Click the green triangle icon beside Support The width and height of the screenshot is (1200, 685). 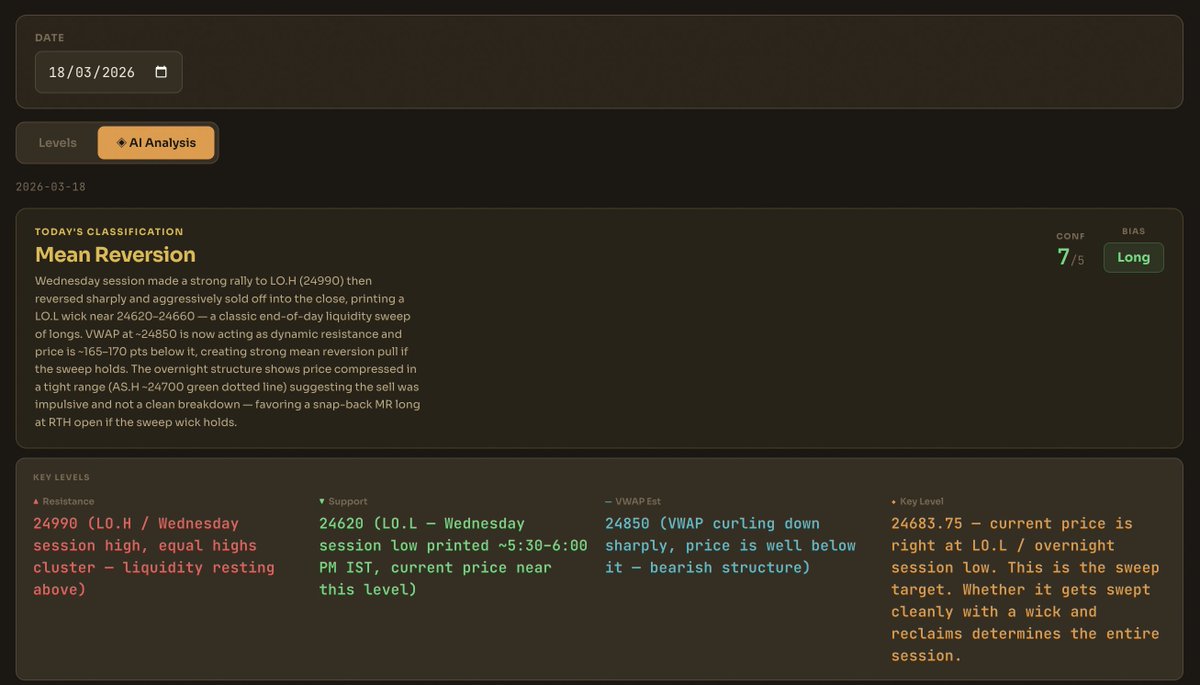322,502
